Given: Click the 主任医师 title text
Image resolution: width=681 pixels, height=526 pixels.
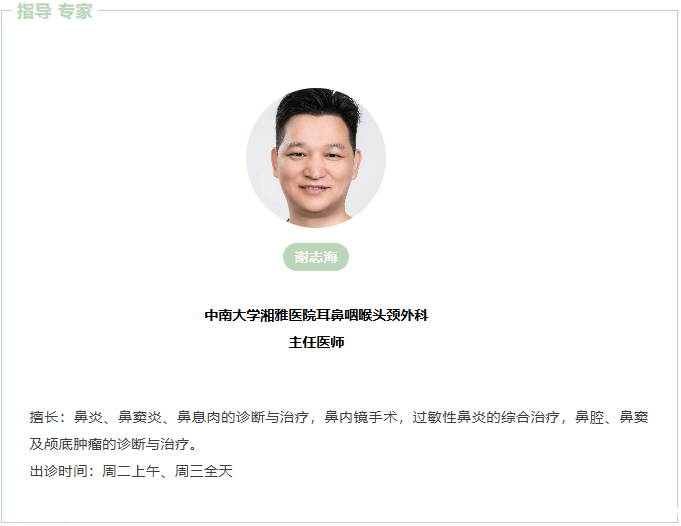Looking at the screenshot, I should click(x=316, y=342).
